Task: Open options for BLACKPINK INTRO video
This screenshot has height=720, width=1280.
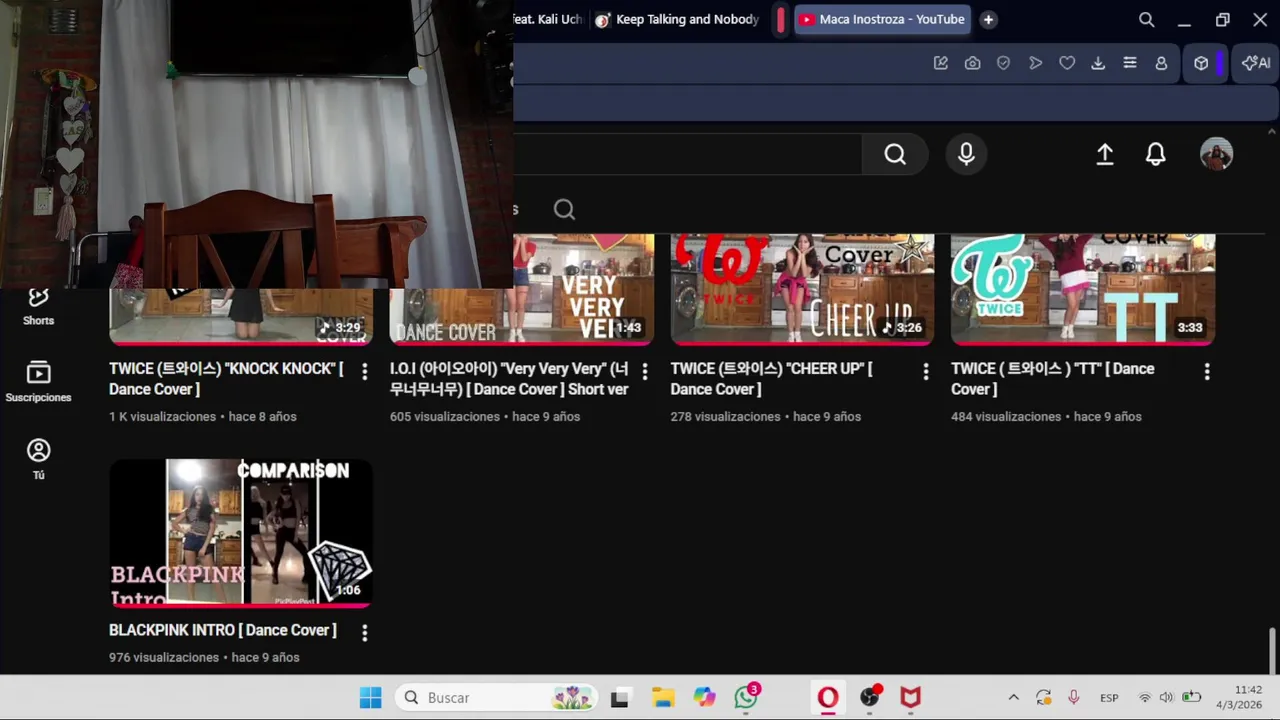Action: click(x=364, y=633)
